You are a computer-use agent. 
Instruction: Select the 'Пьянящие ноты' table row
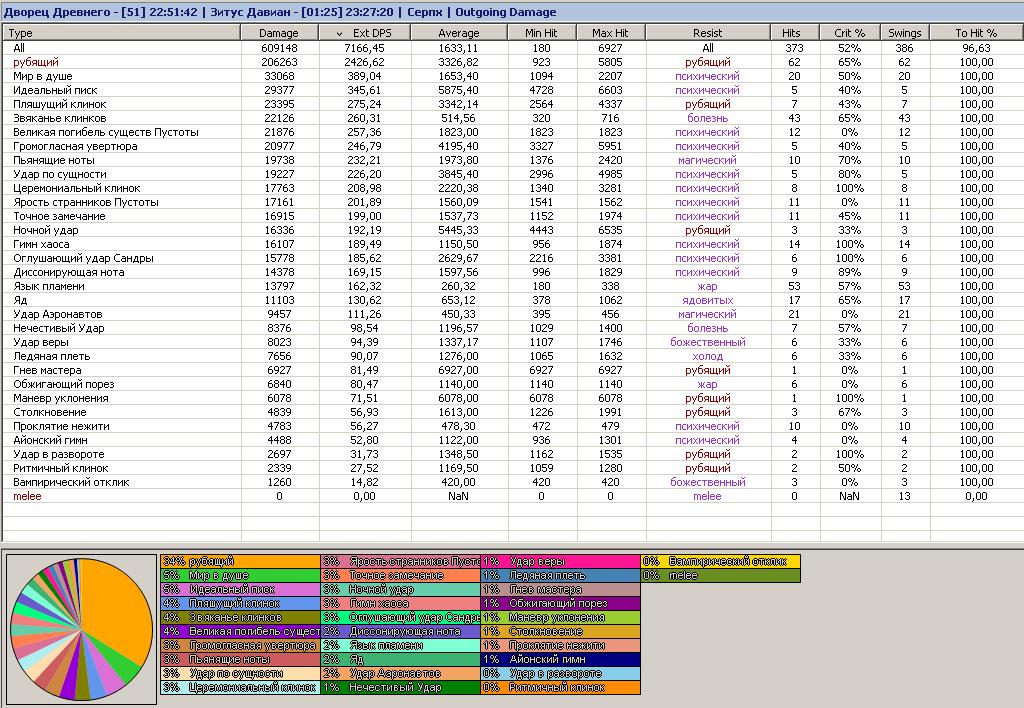[x=512, y=160]
